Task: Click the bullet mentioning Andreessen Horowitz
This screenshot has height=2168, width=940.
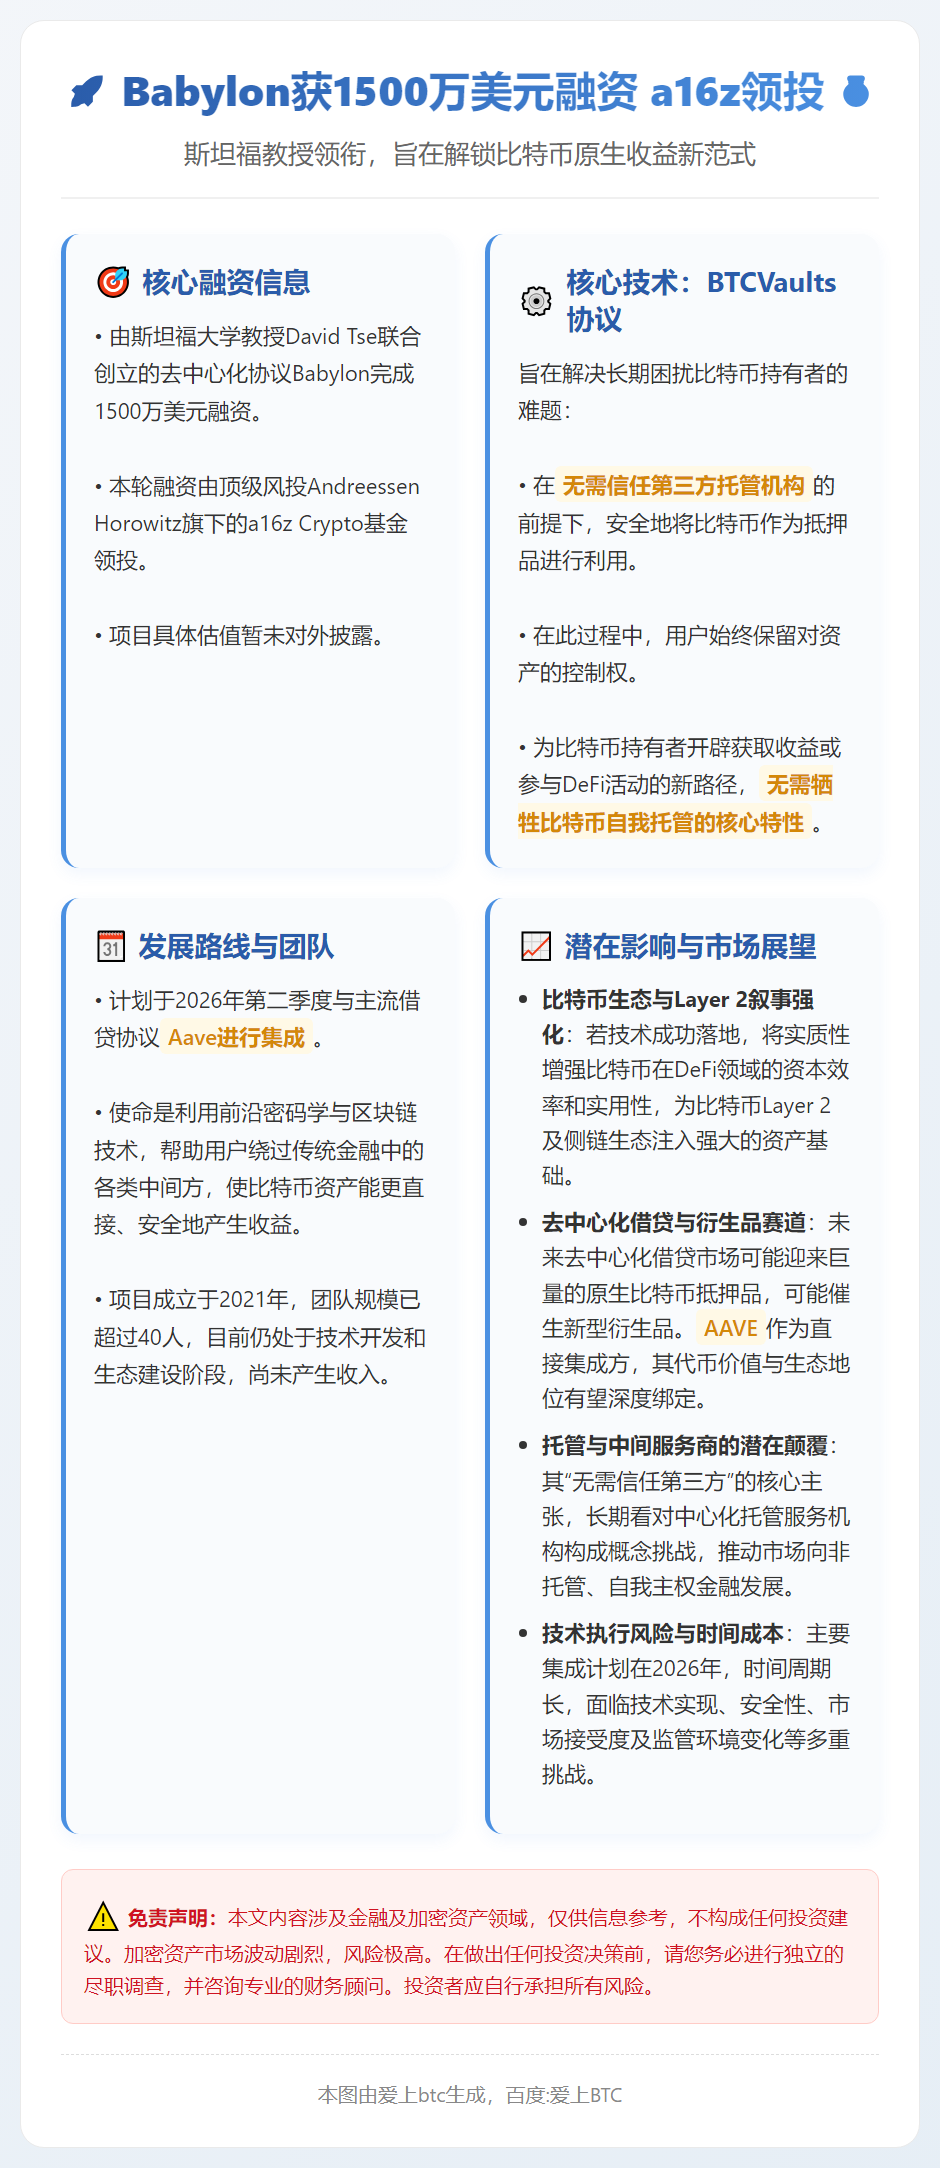Action: coord(257,523)
